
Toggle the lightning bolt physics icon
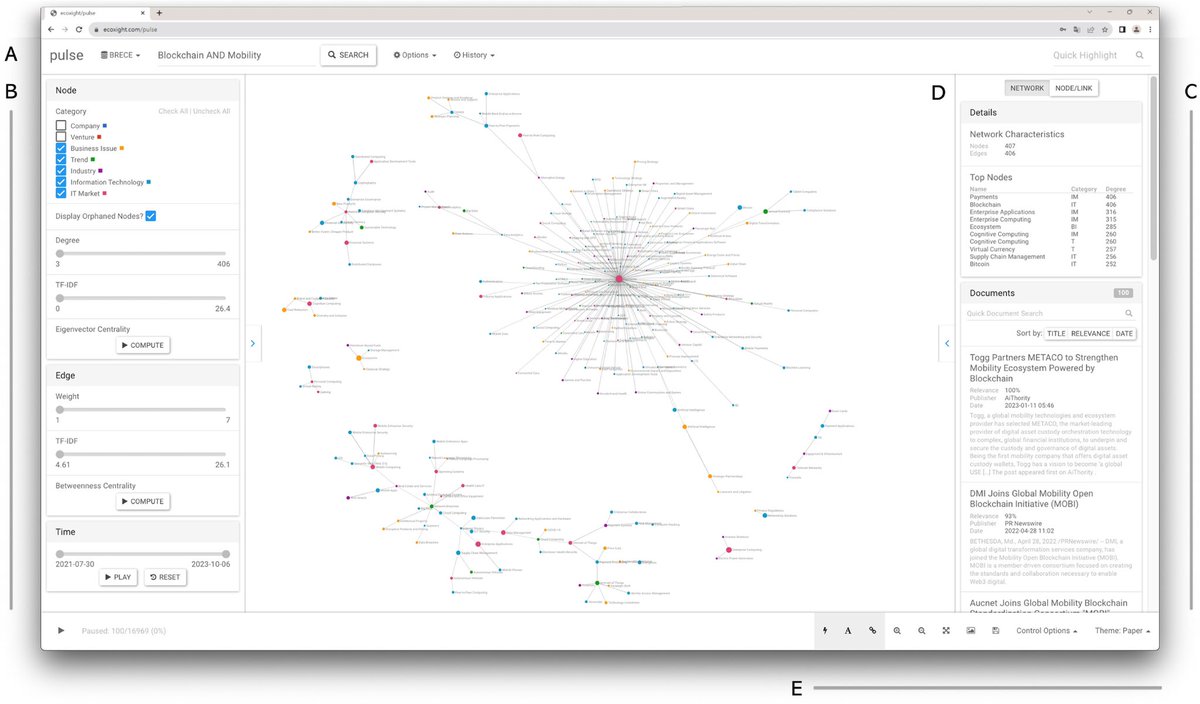pyautogui.click(x=825, y=631)
